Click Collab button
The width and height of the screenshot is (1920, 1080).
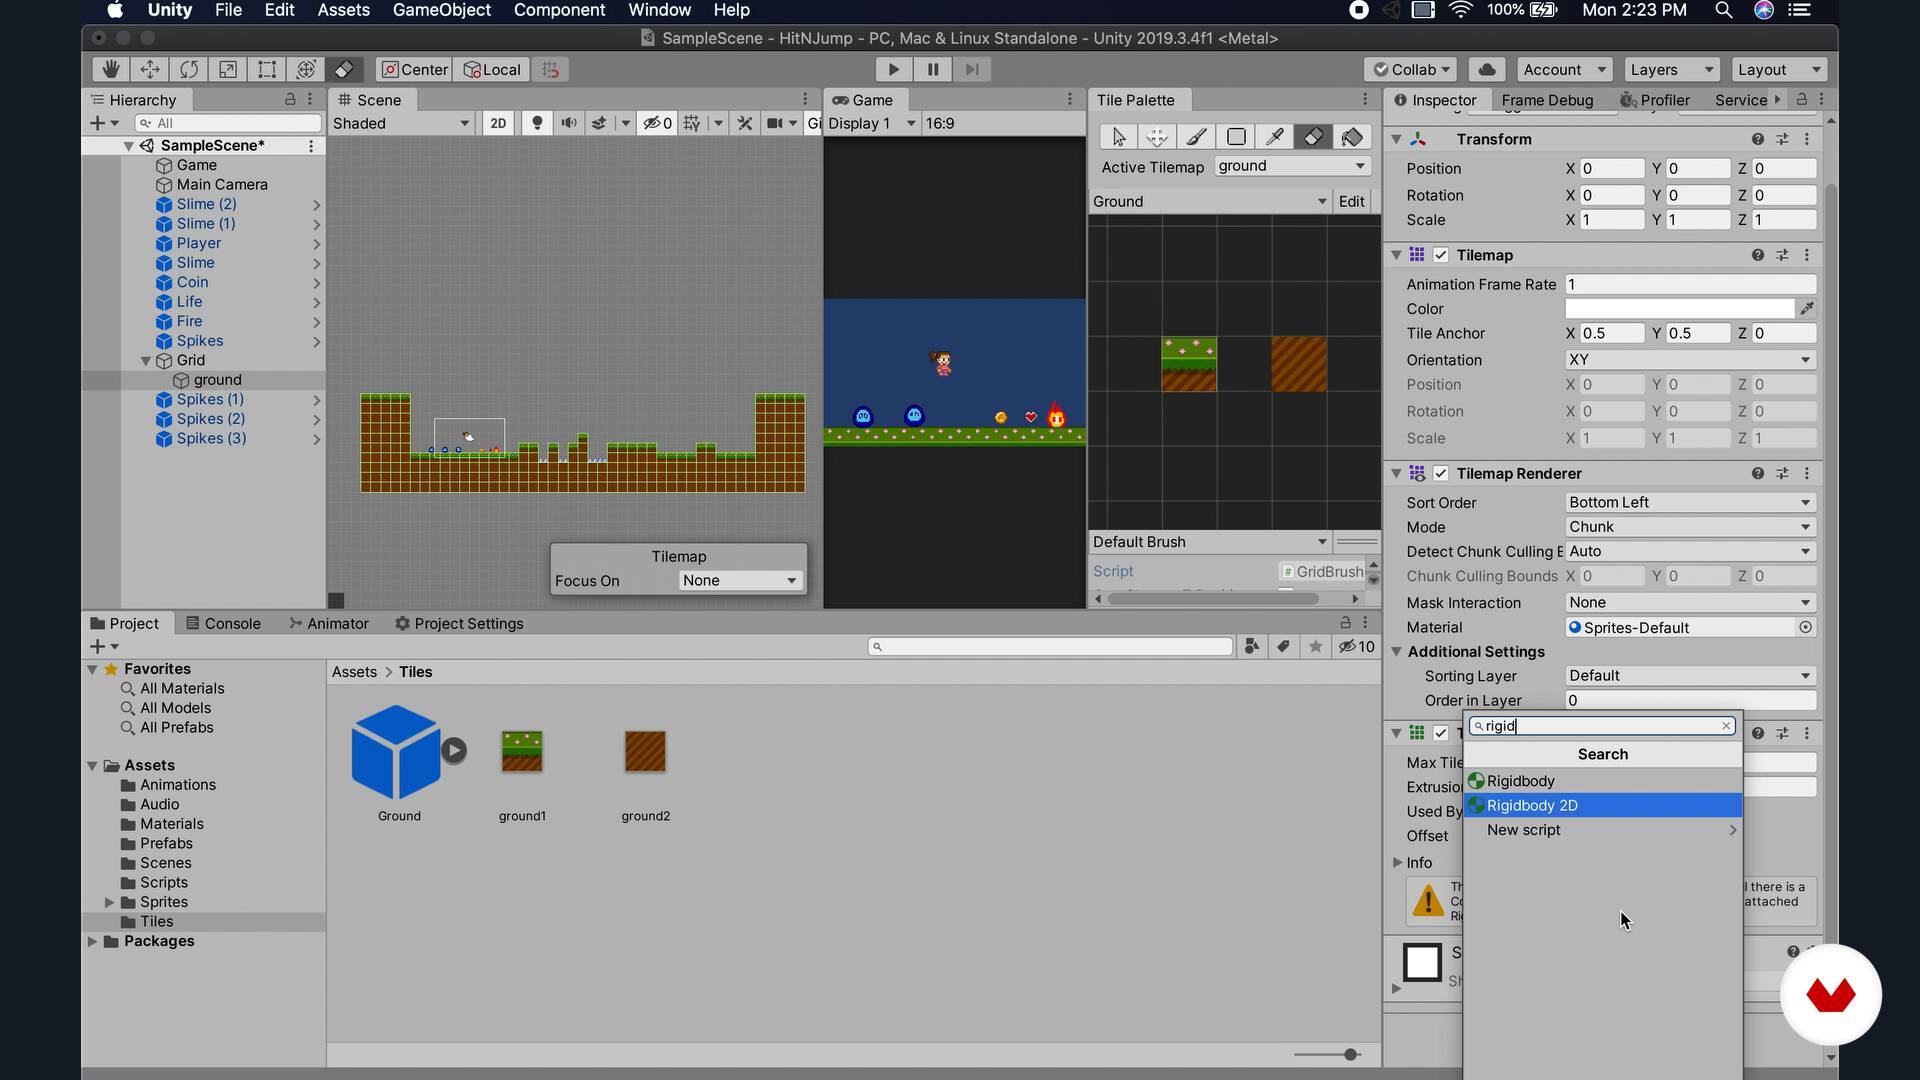click(1411, 69)
